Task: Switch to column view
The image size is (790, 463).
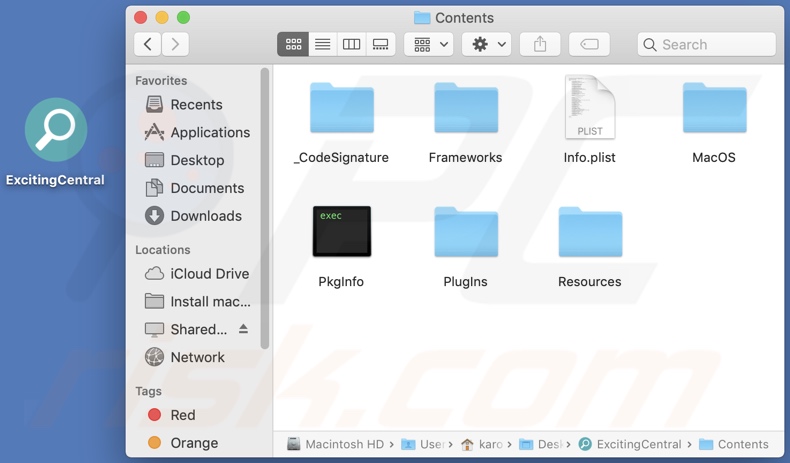Action: (351, 44)
